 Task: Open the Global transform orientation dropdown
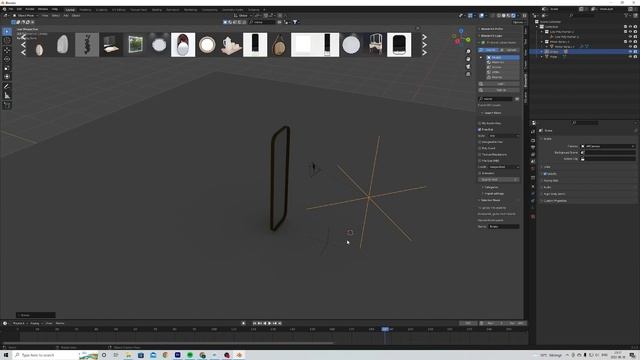[x=243, y=16]
